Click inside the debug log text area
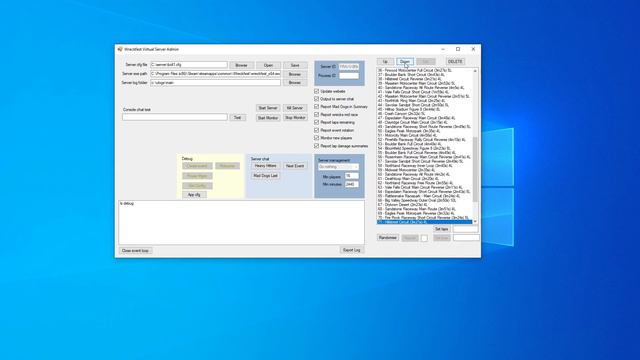This screenshot has height=360, width=640. tap(242, 222)
